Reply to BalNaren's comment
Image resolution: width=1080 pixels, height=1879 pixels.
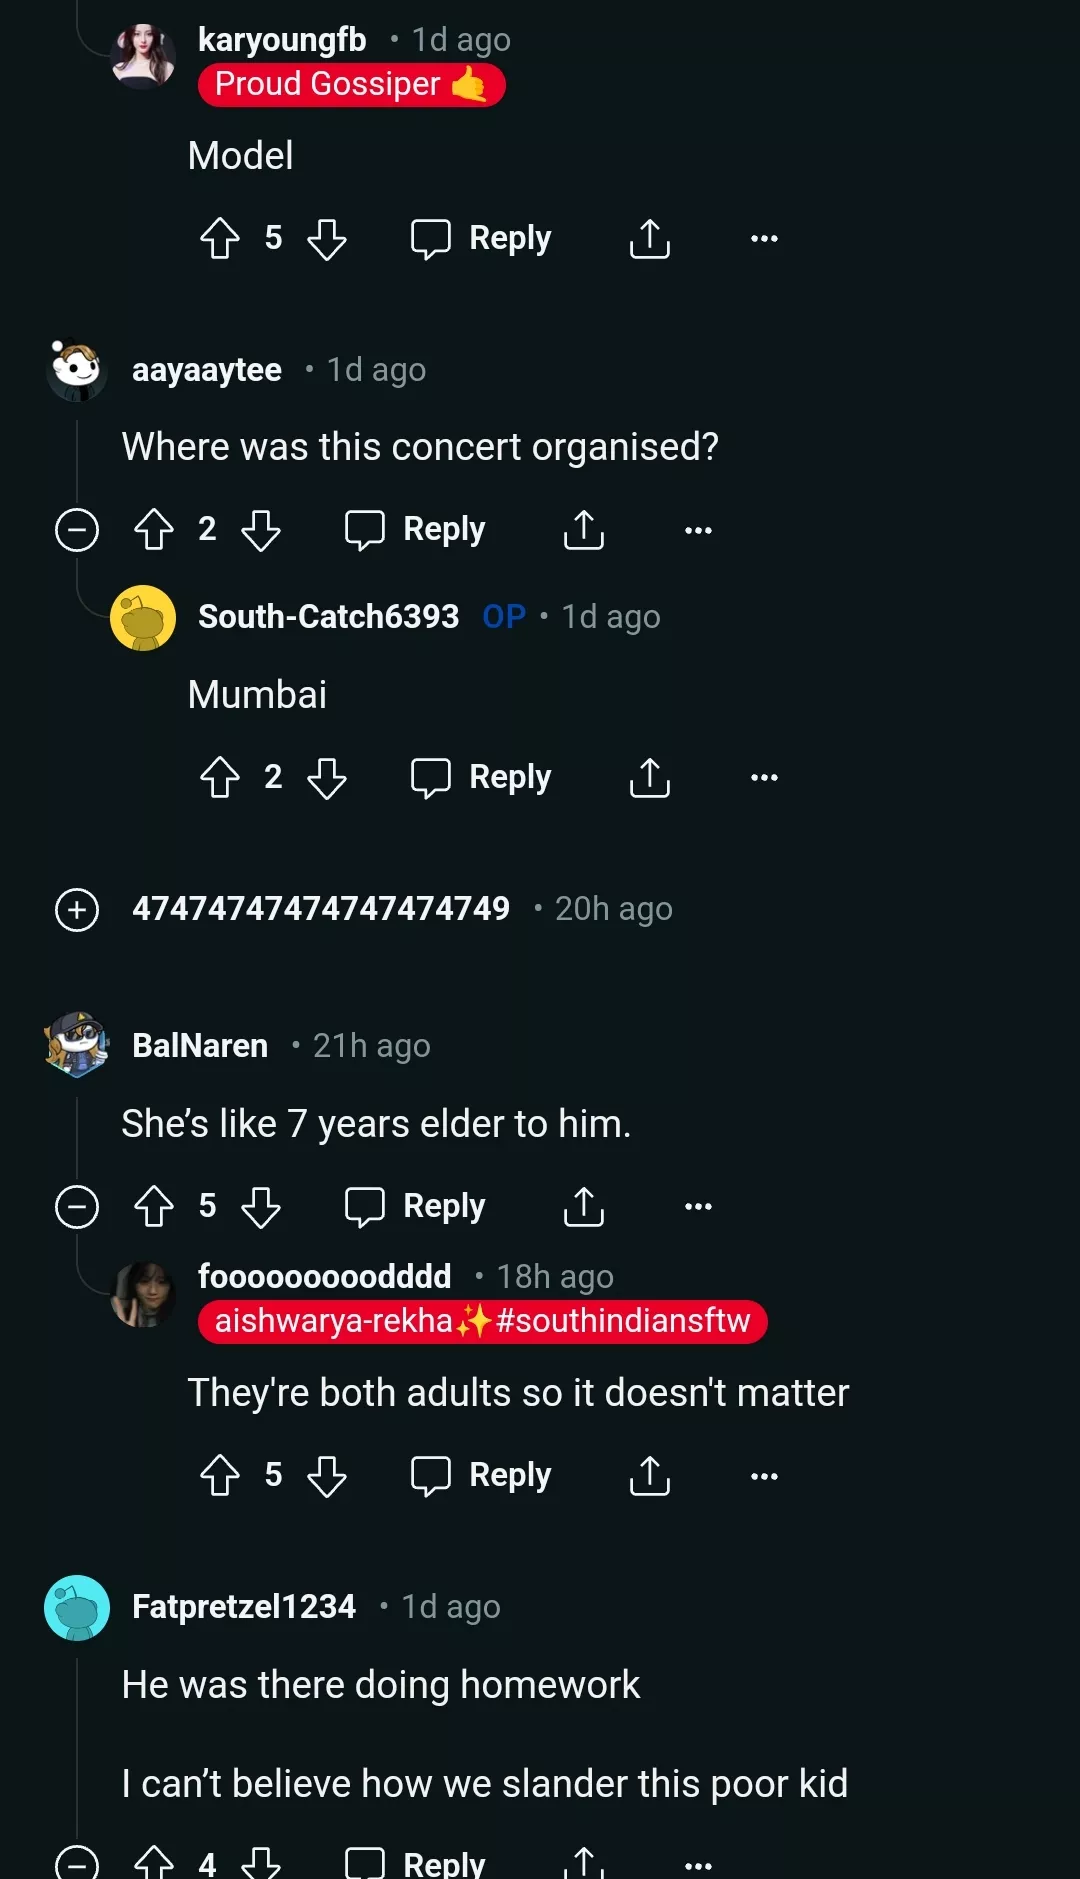click(x=416, y=1207)
